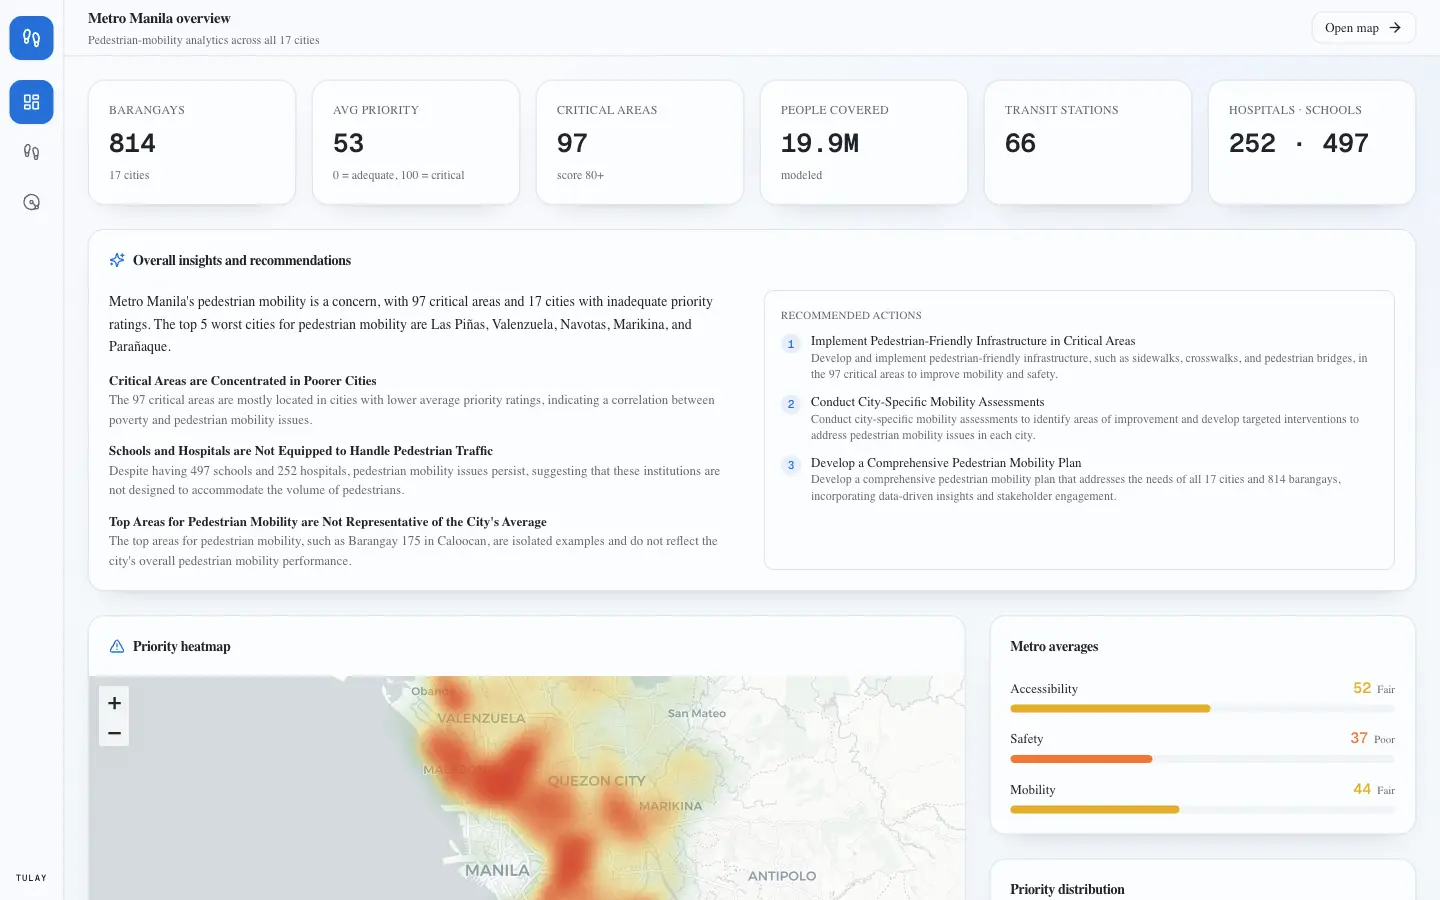
Task: Click '17 cities' caption under 814
Action: point(129,175)
